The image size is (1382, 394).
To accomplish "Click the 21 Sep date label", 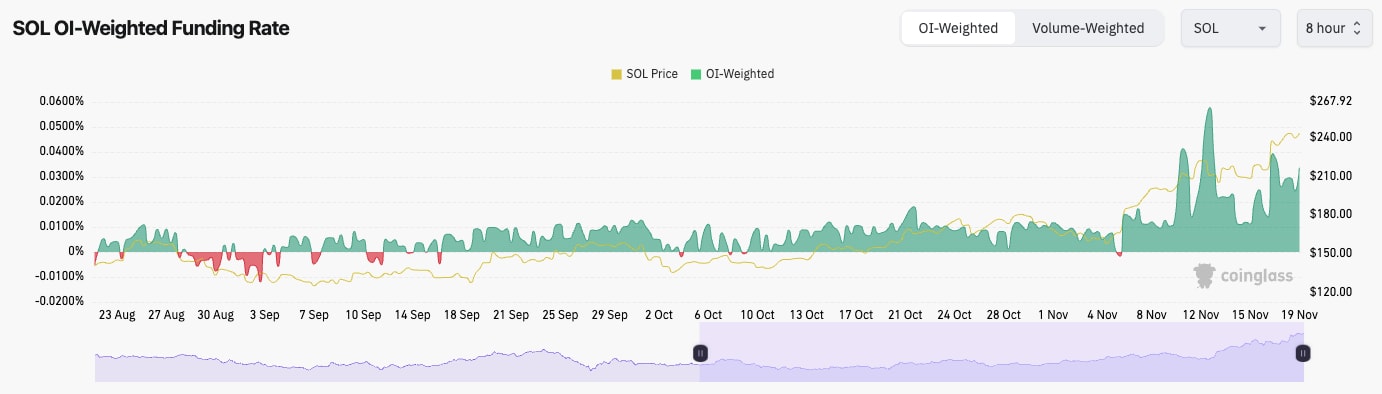I will 510,314.
